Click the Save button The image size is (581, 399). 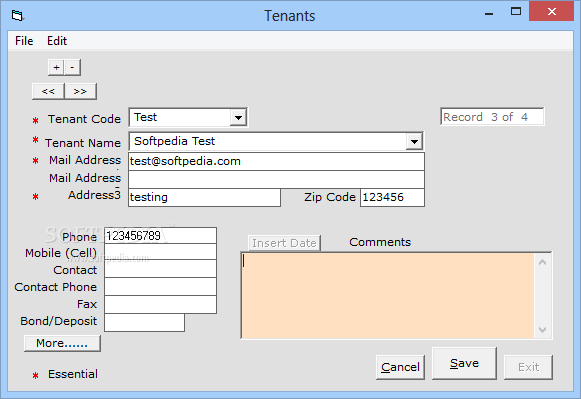coord(464,363)
